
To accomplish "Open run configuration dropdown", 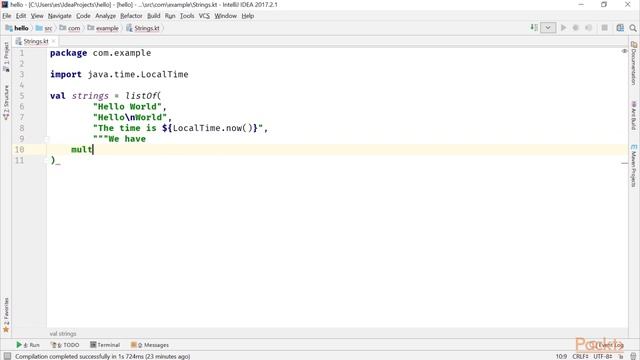I will point(548,28).
